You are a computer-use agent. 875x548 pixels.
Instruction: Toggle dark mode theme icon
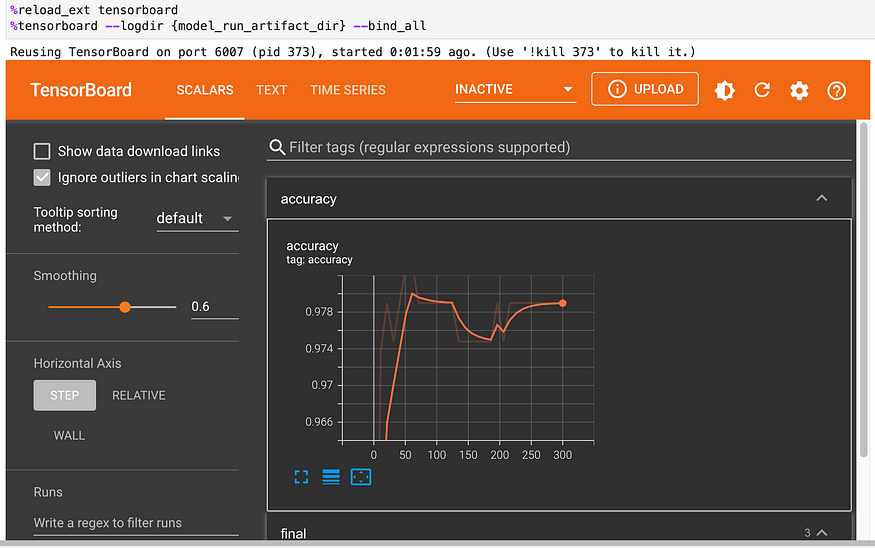(724, 90)
